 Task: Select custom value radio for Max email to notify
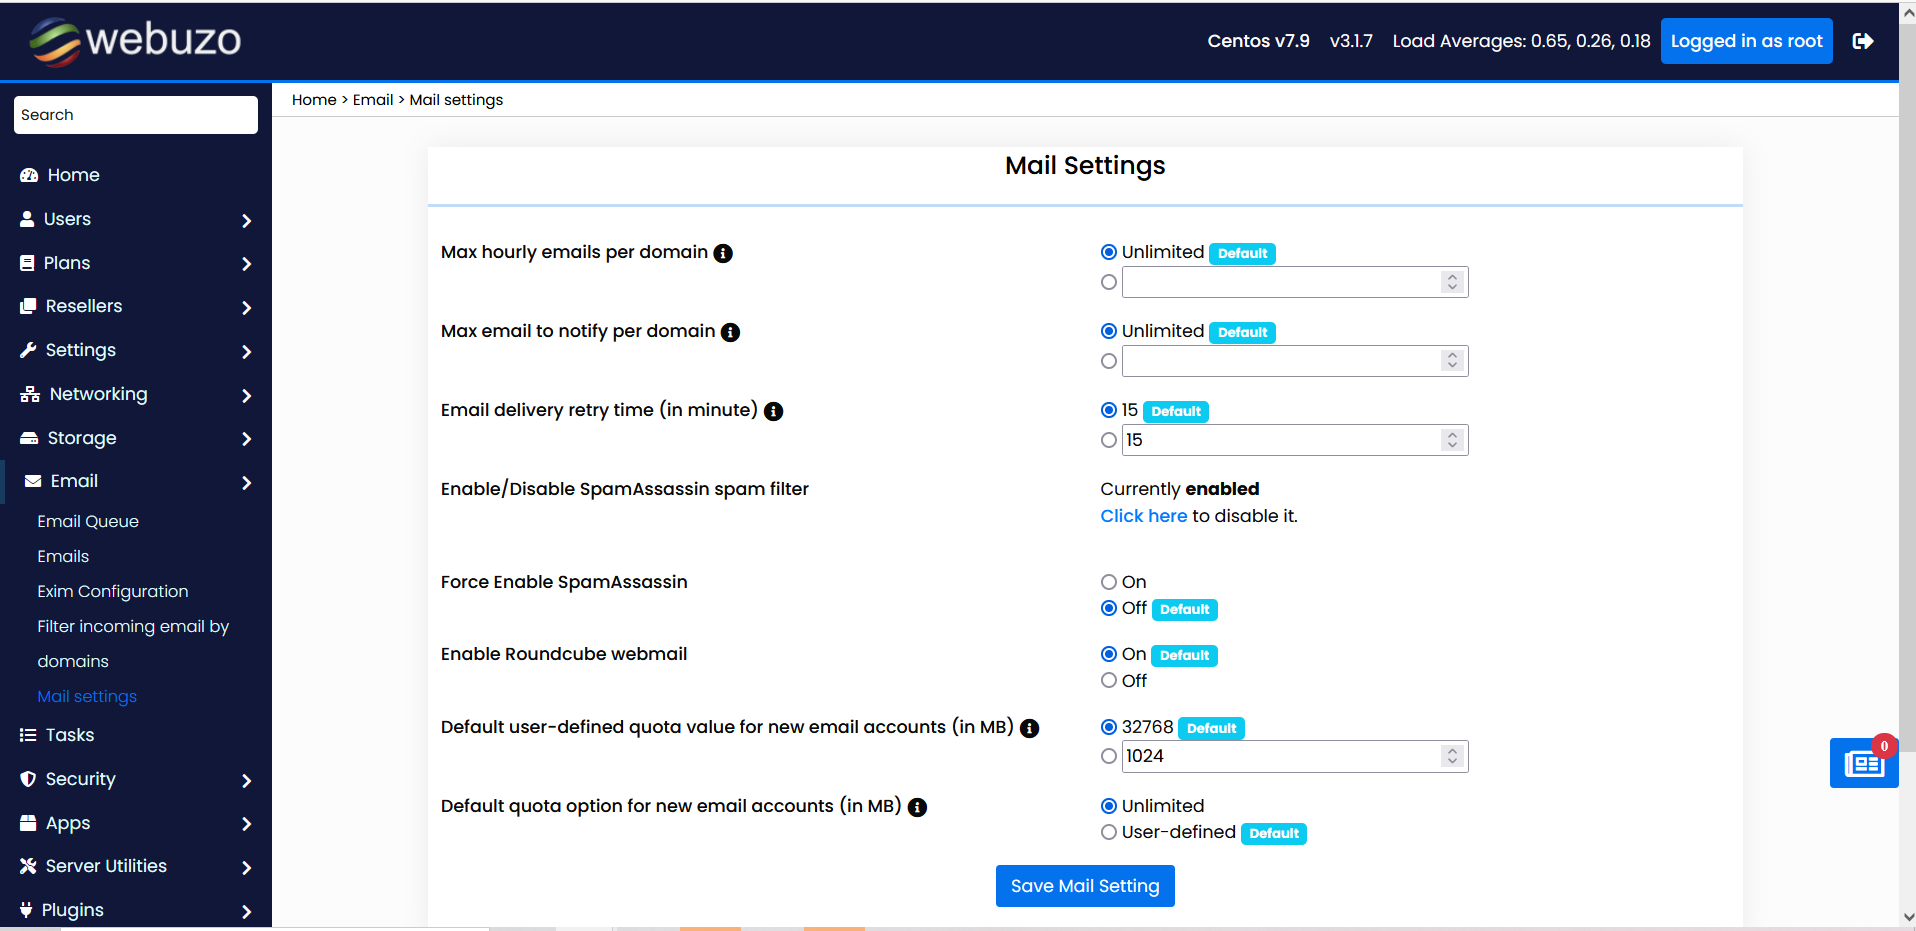[1109, 361]
